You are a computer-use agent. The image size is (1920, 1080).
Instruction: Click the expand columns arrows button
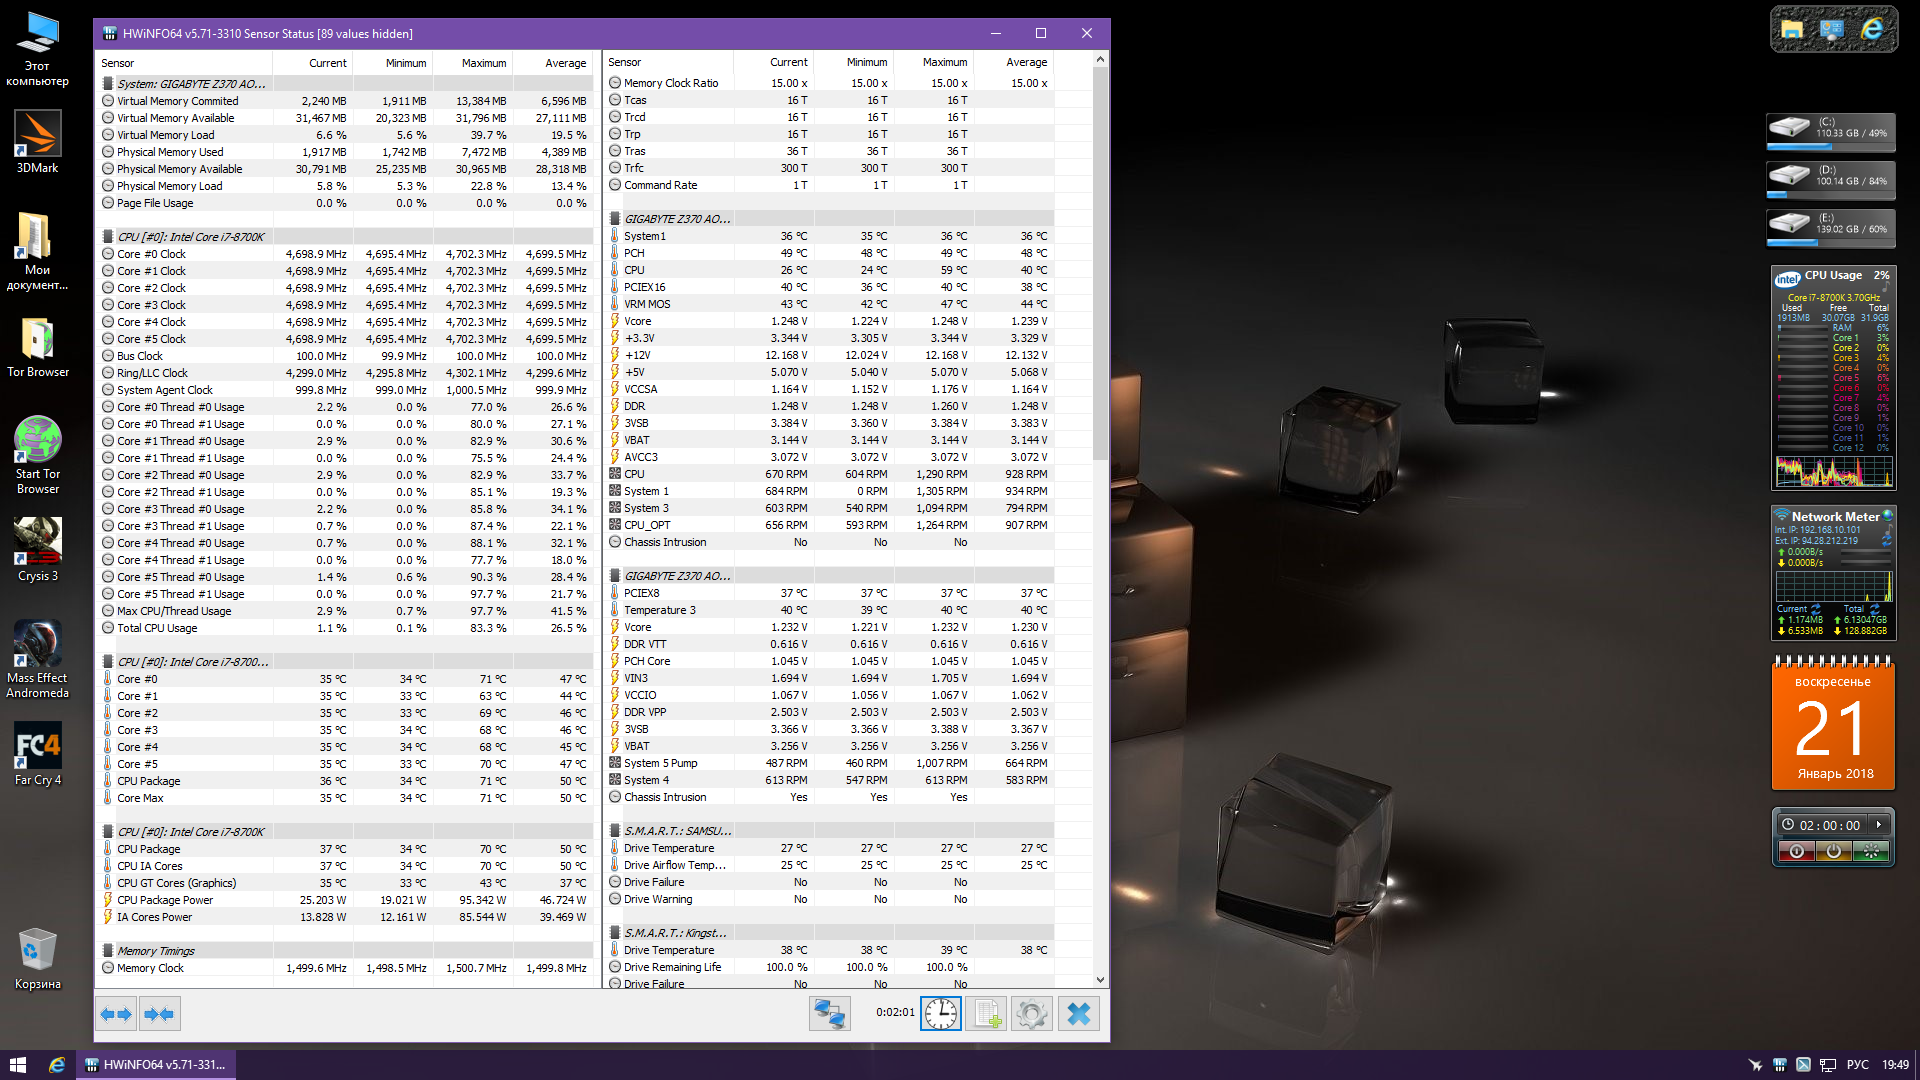[116, 1013]
